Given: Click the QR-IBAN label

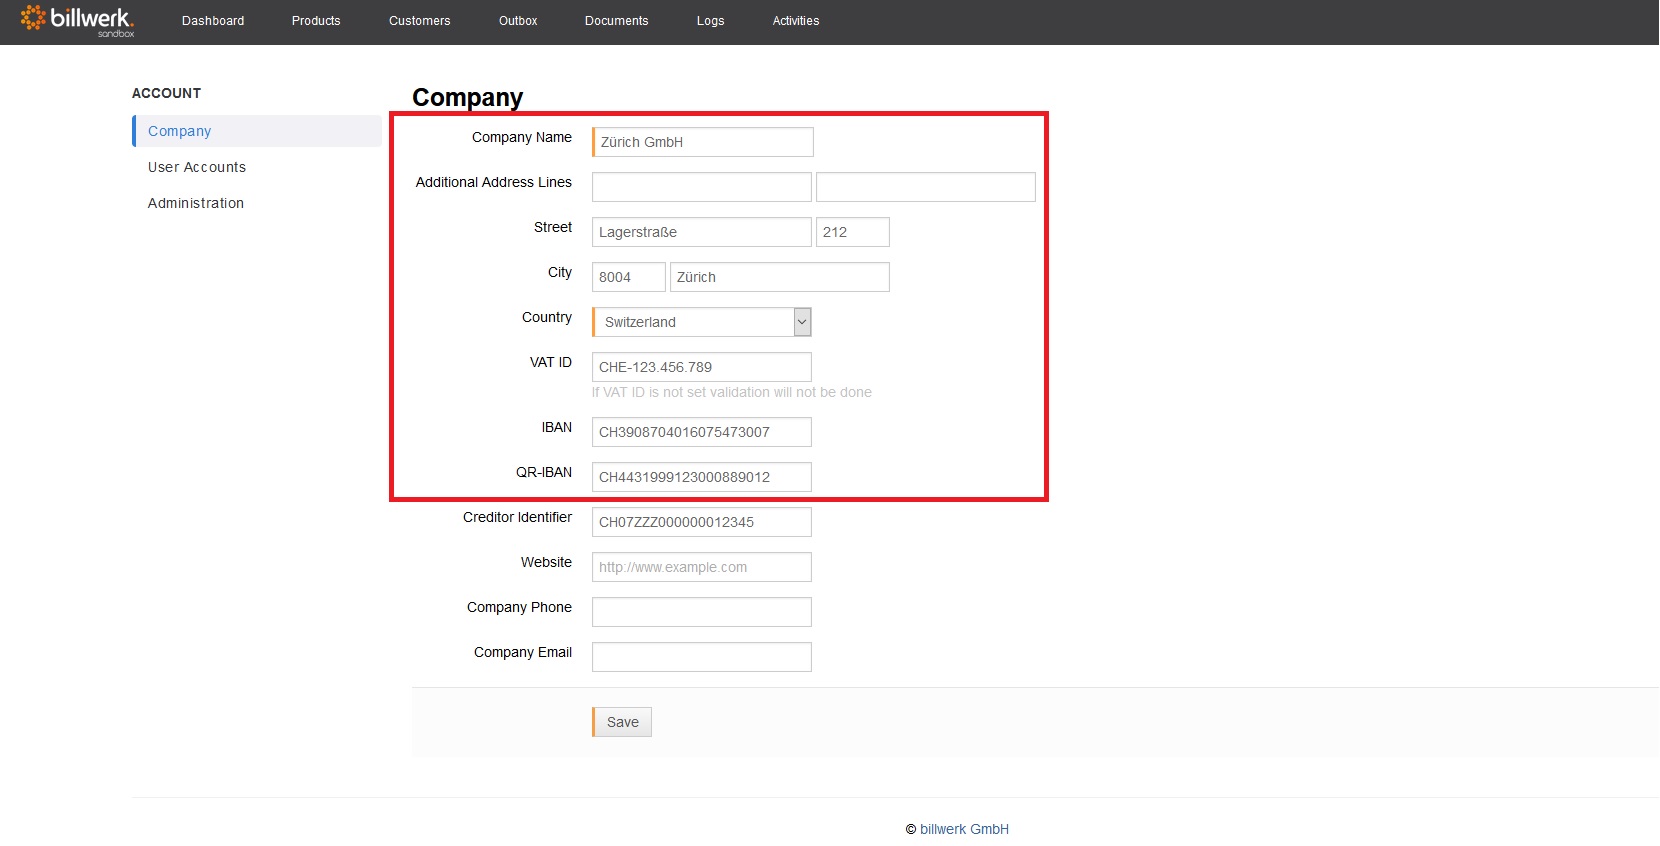Looking at the screenshot, I should click(x=544, y=472).
